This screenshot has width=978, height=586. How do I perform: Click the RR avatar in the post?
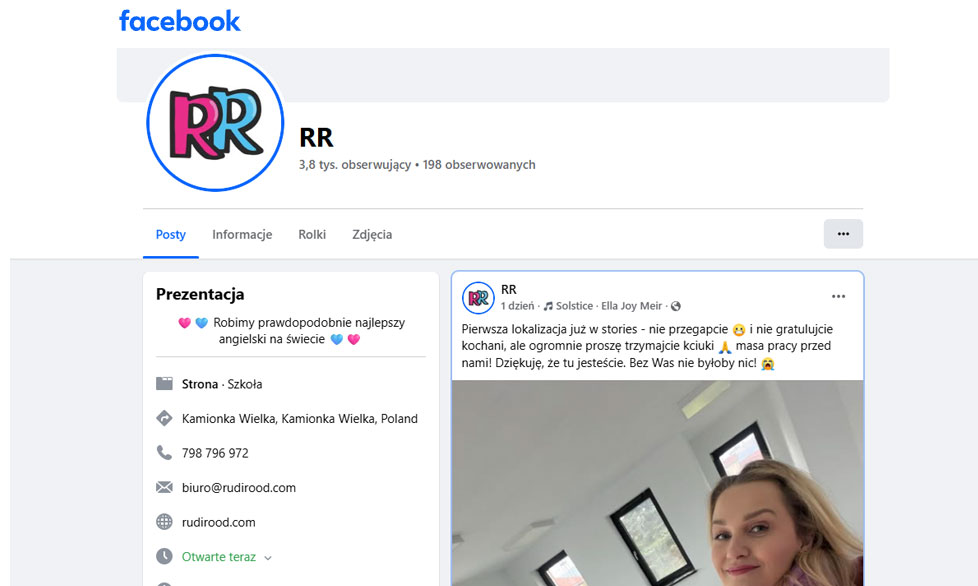click(x=478, y=298)
